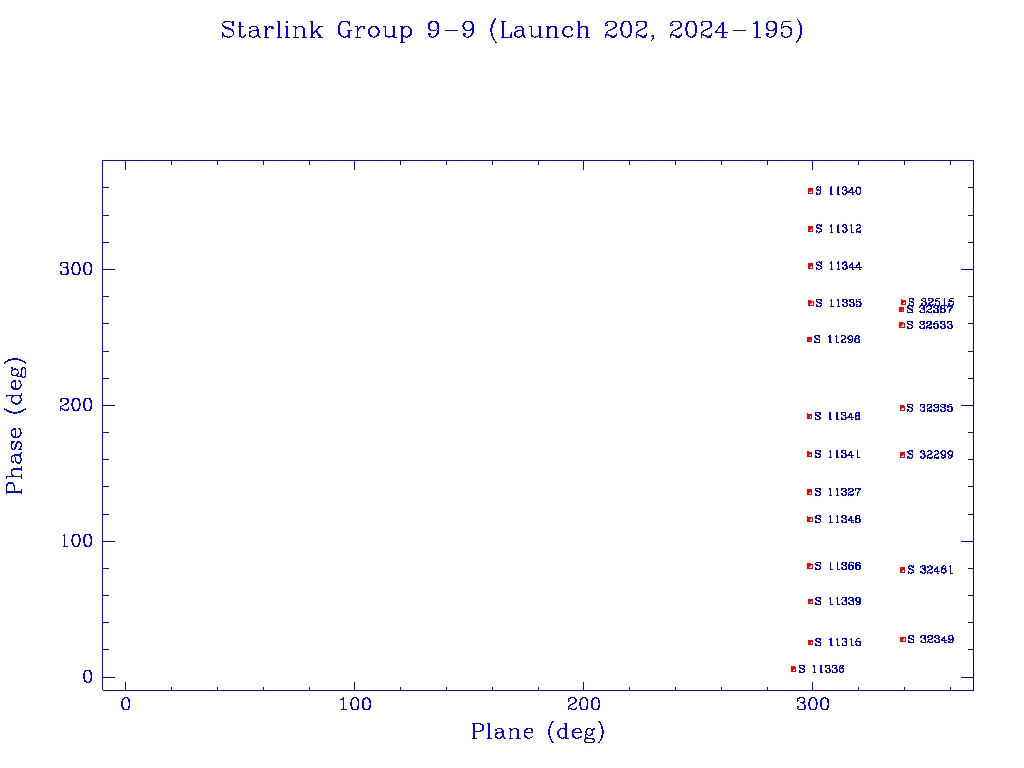Screen dimensions: 1024x768
Task: Click the 'S 11327' satellite label
Action: tap(837, 492)
